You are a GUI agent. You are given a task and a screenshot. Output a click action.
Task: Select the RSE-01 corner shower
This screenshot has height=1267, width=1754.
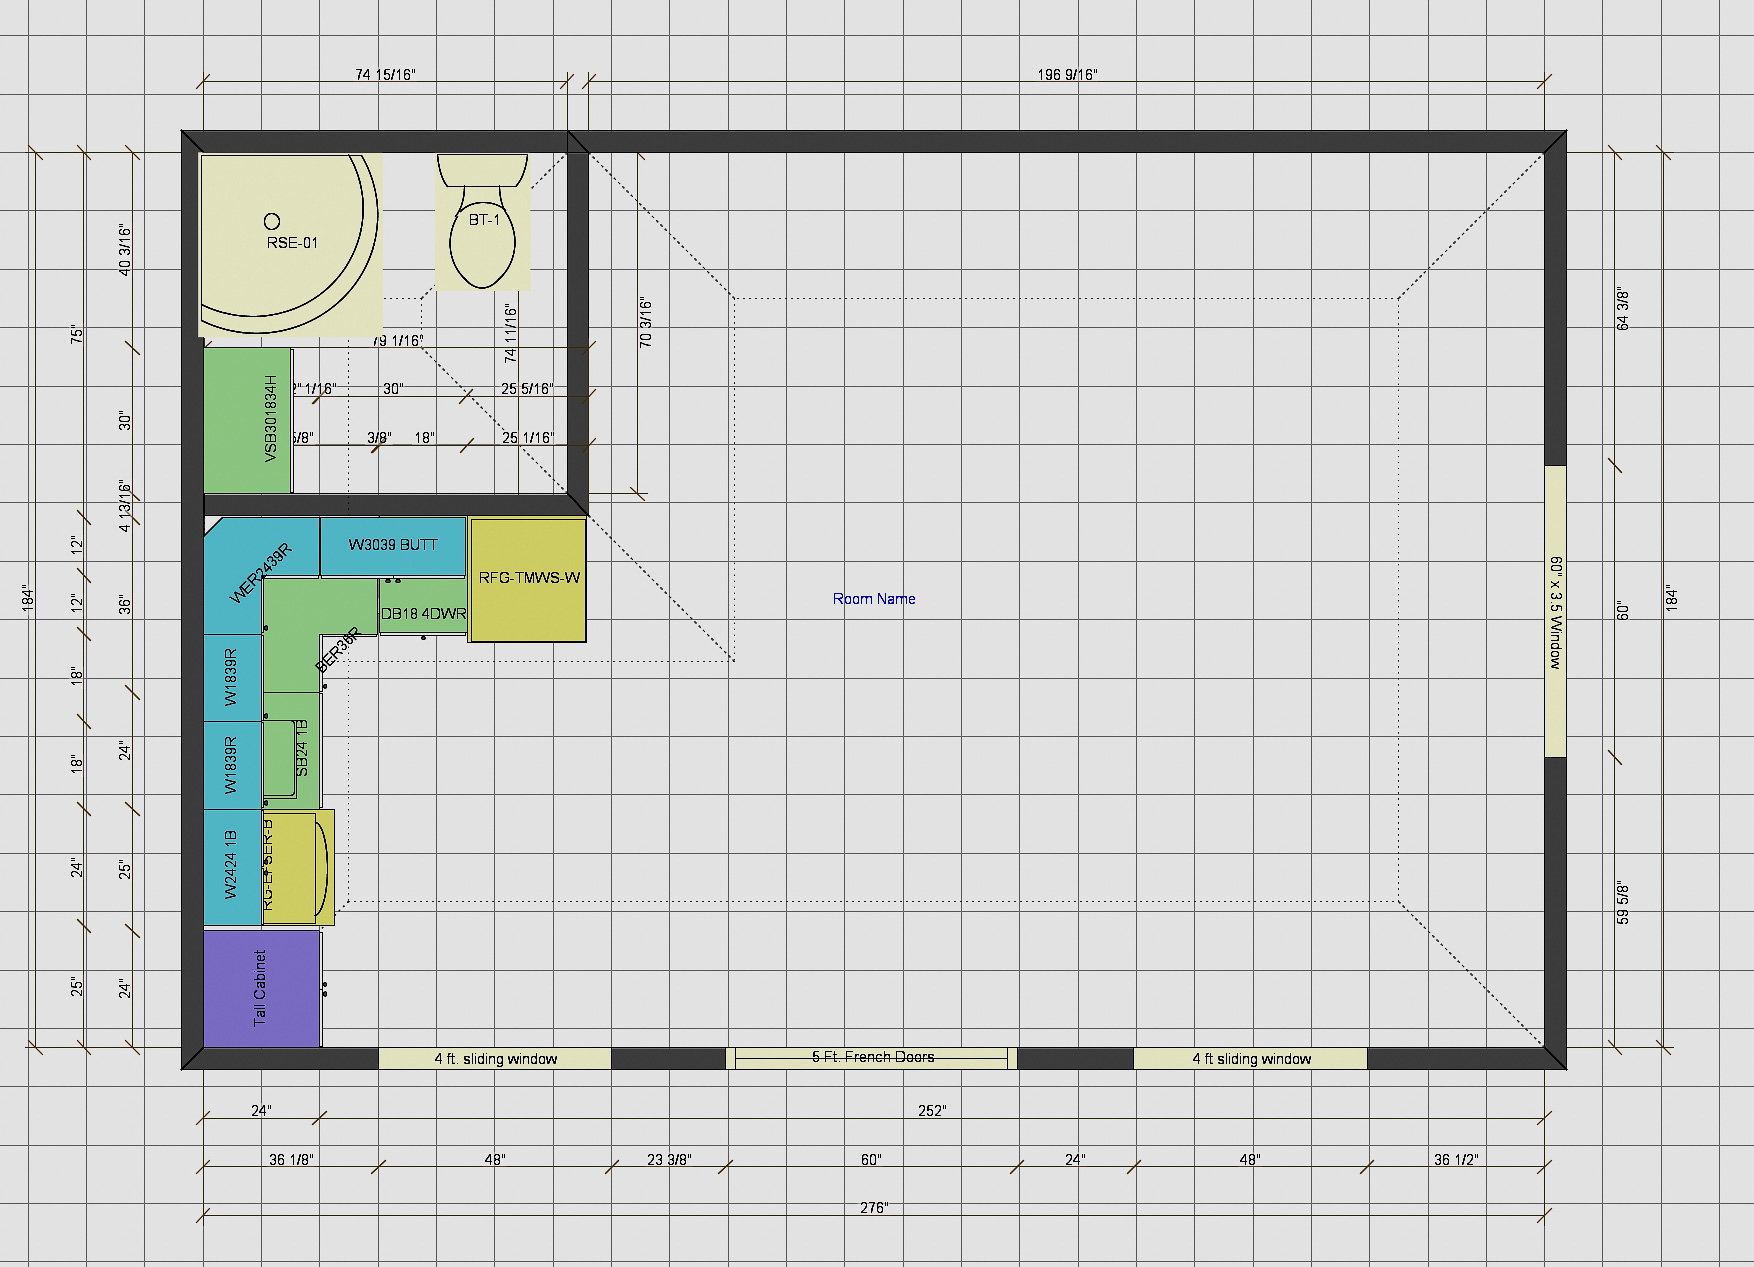point(291,244)
